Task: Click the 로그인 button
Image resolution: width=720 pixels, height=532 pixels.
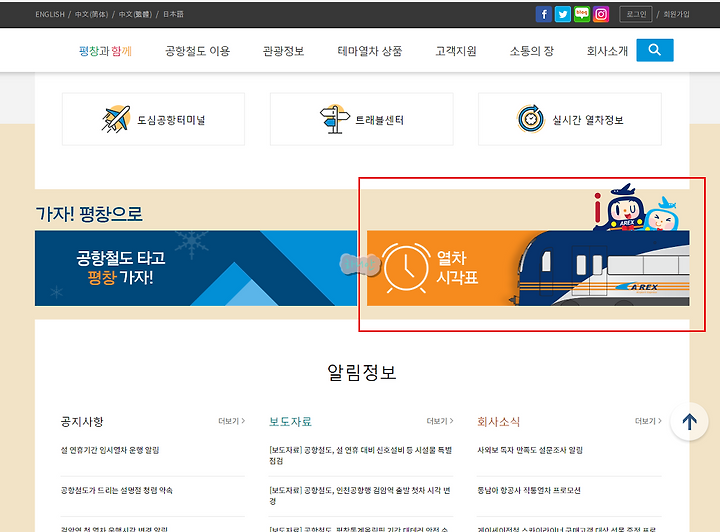Action: tap(636, 14)
